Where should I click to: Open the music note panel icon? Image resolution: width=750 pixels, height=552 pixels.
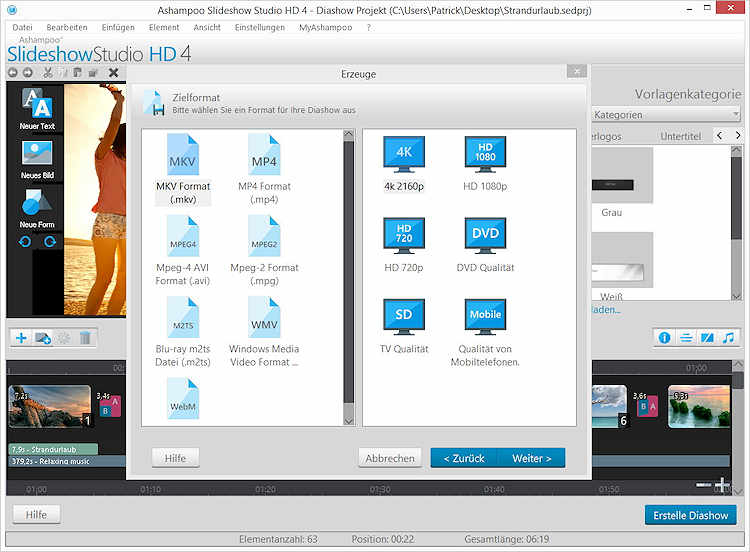728,338
